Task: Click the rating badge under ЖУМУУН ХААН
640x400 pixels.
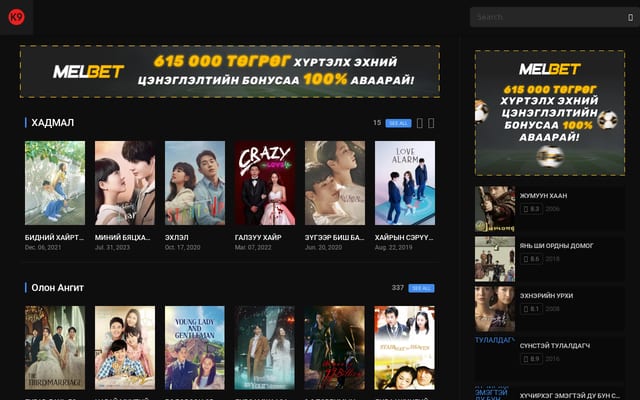Action: (531, 209)
